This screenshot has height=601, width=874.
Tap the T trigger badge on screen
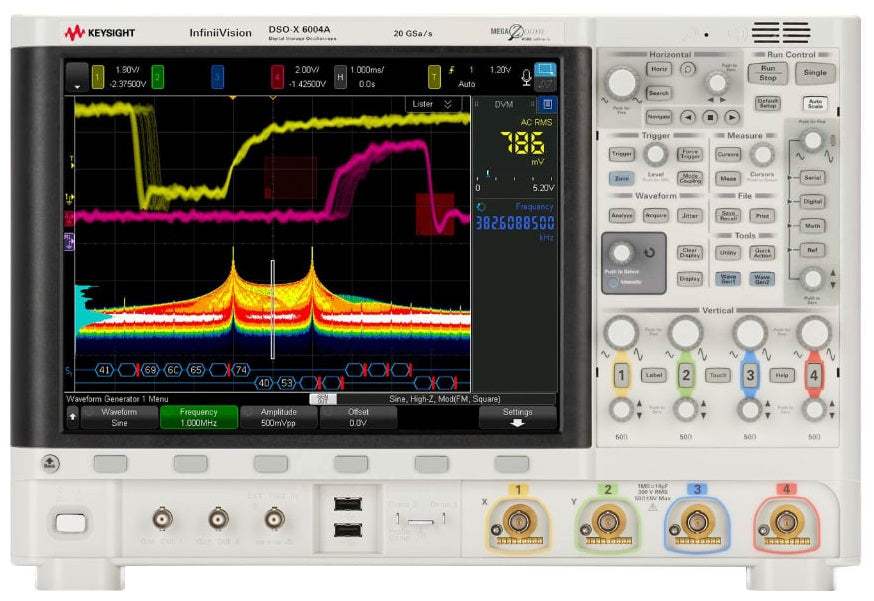434,77
